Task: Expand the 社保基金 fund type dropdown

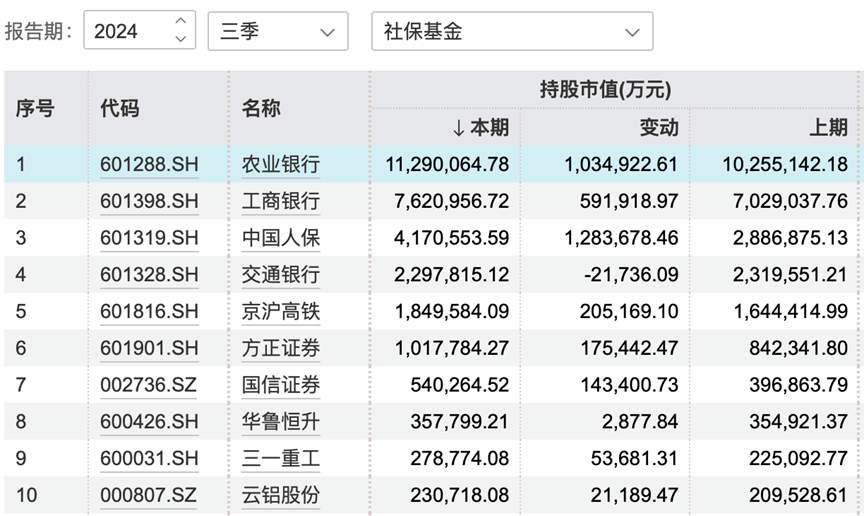Action: pos(511,31)
